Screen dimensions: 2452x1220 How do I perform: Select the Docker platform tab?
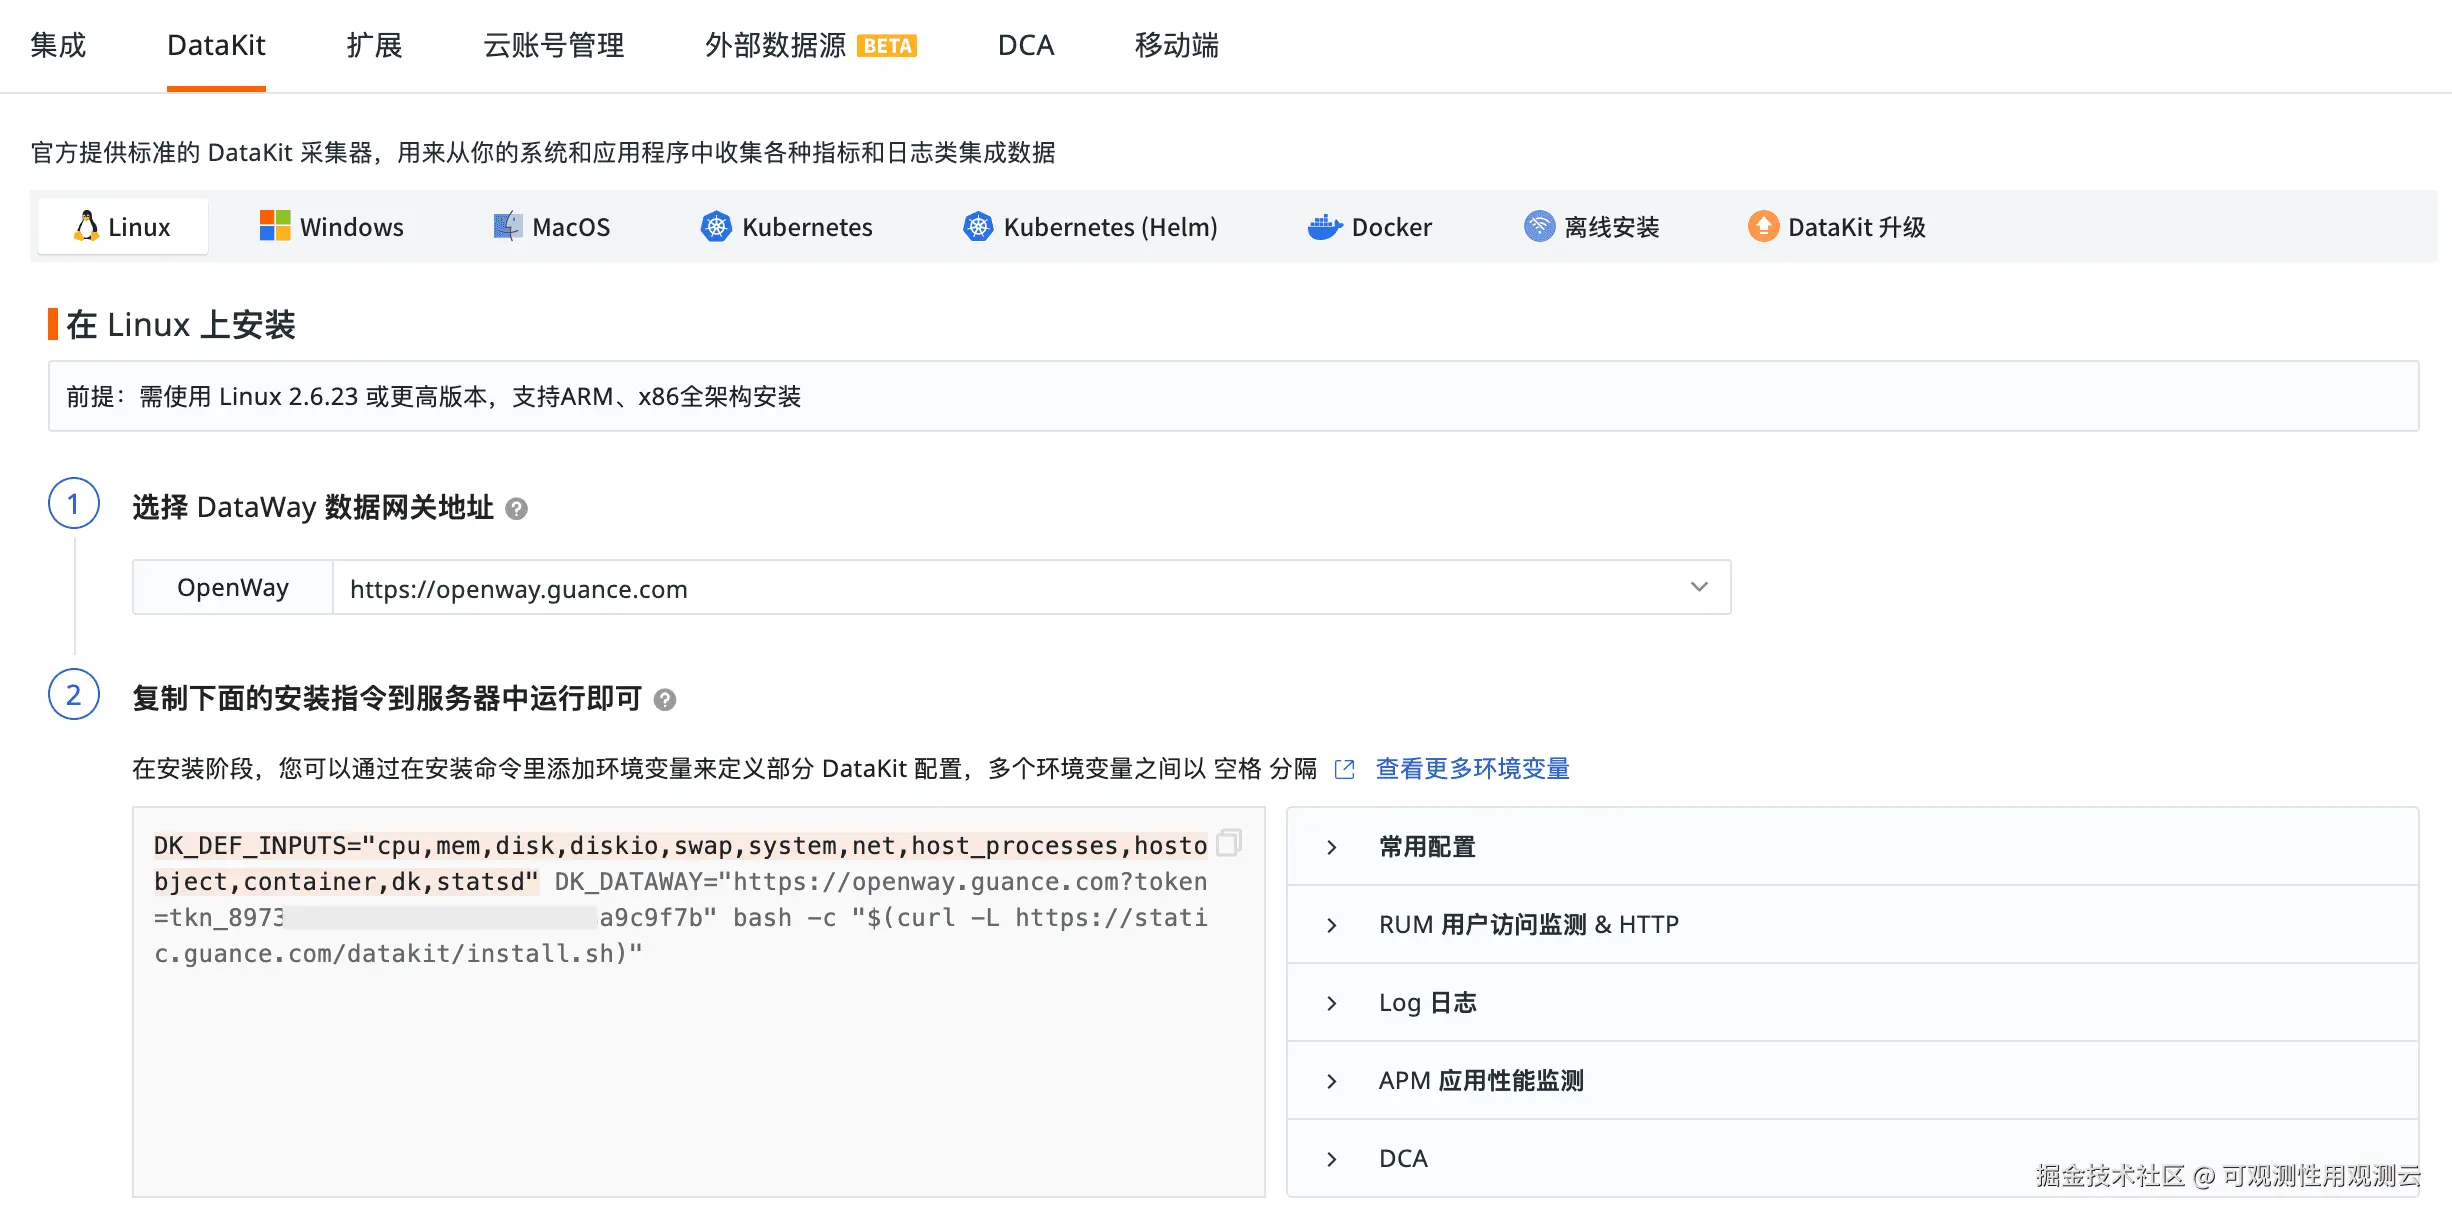click(1370, 227)
